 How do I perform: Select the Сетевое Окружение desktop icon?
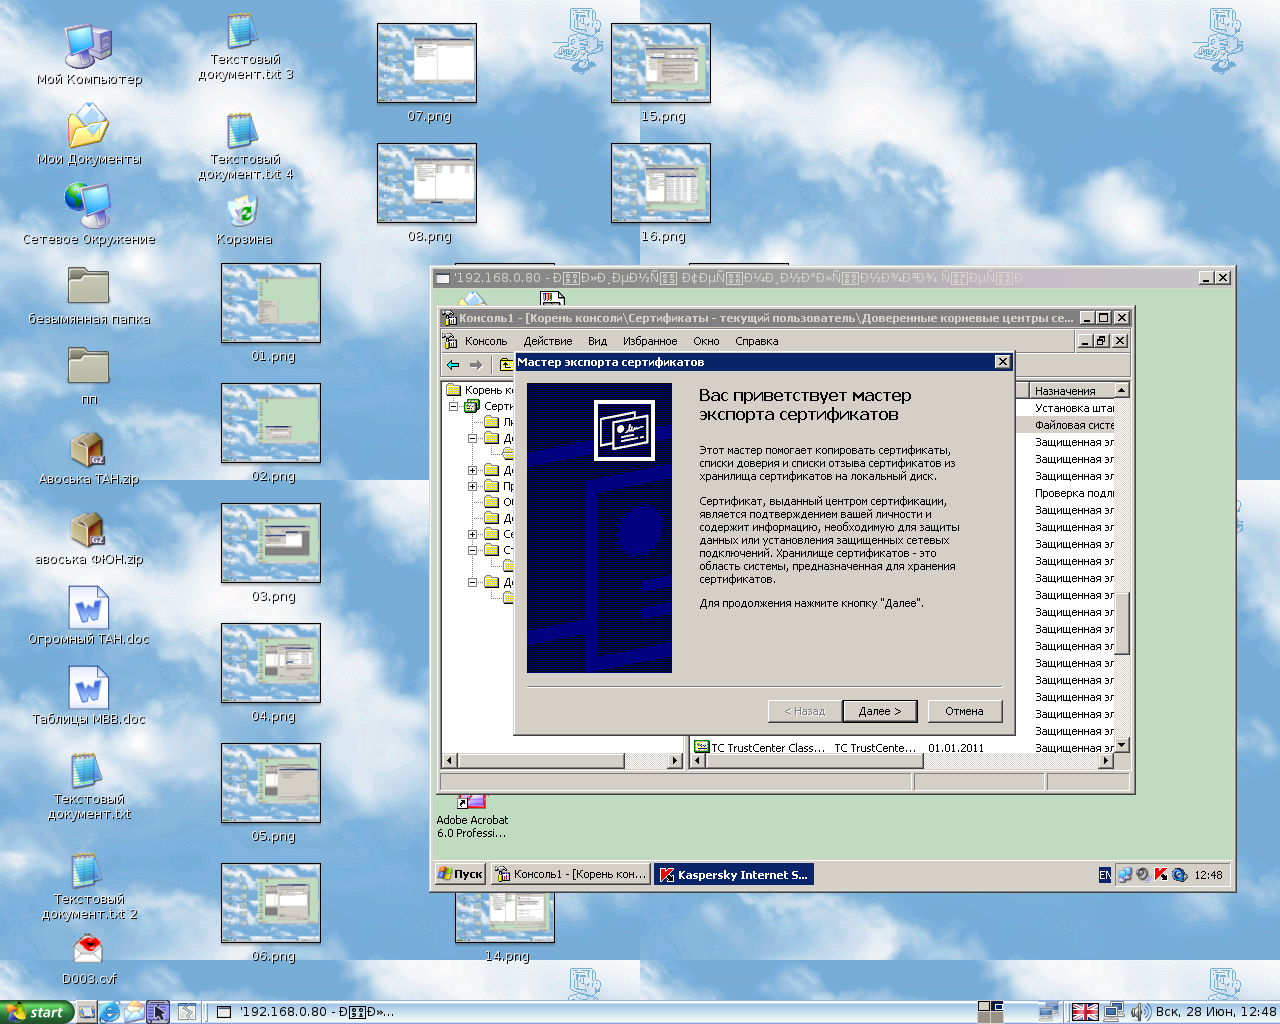(88, 207)
